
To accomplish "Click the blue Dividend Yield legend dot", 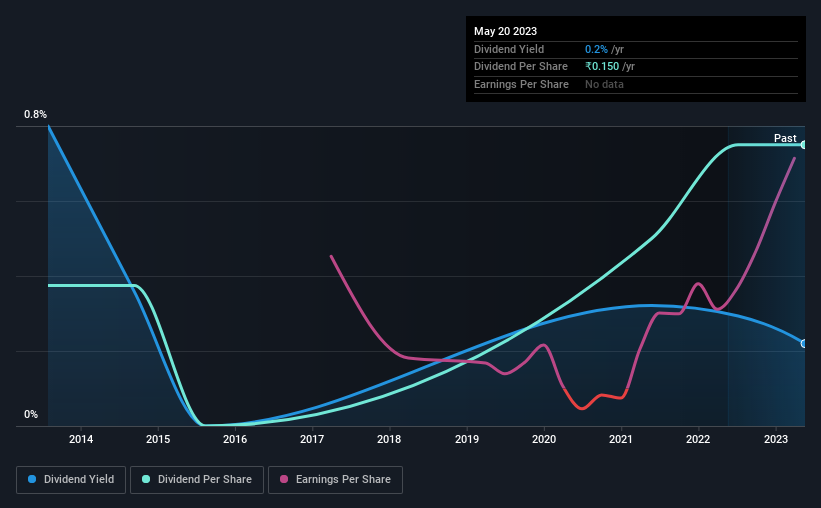I will coord(32,479).
